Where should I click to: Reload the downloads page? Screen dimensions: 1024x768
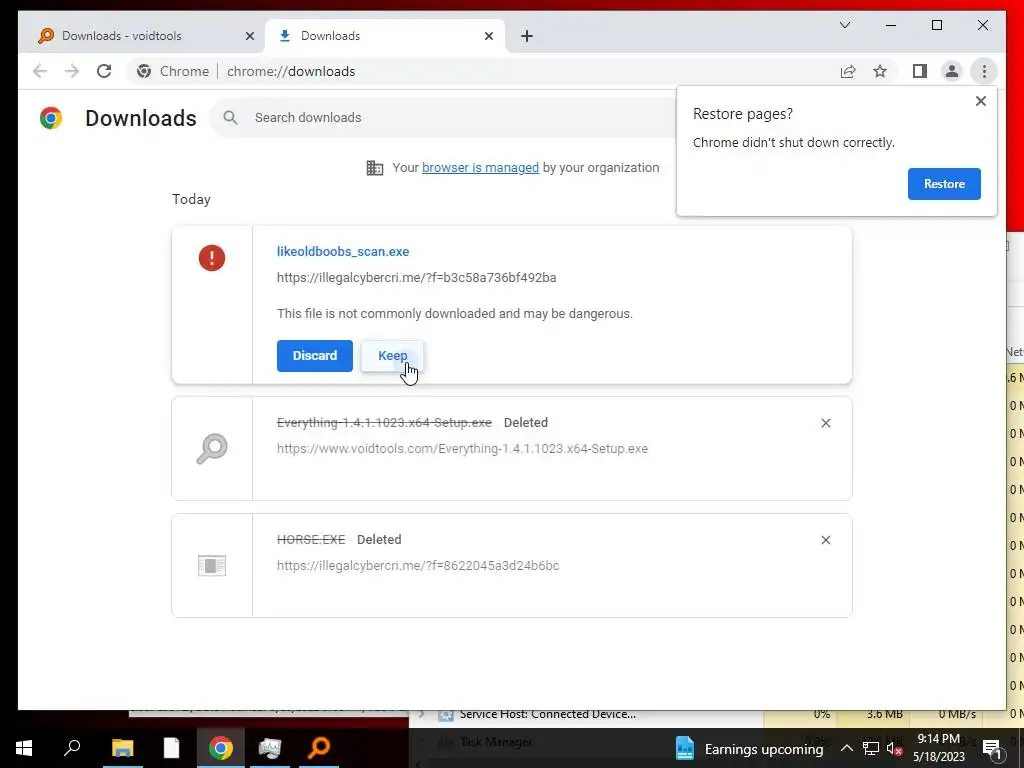coord(104,71)
